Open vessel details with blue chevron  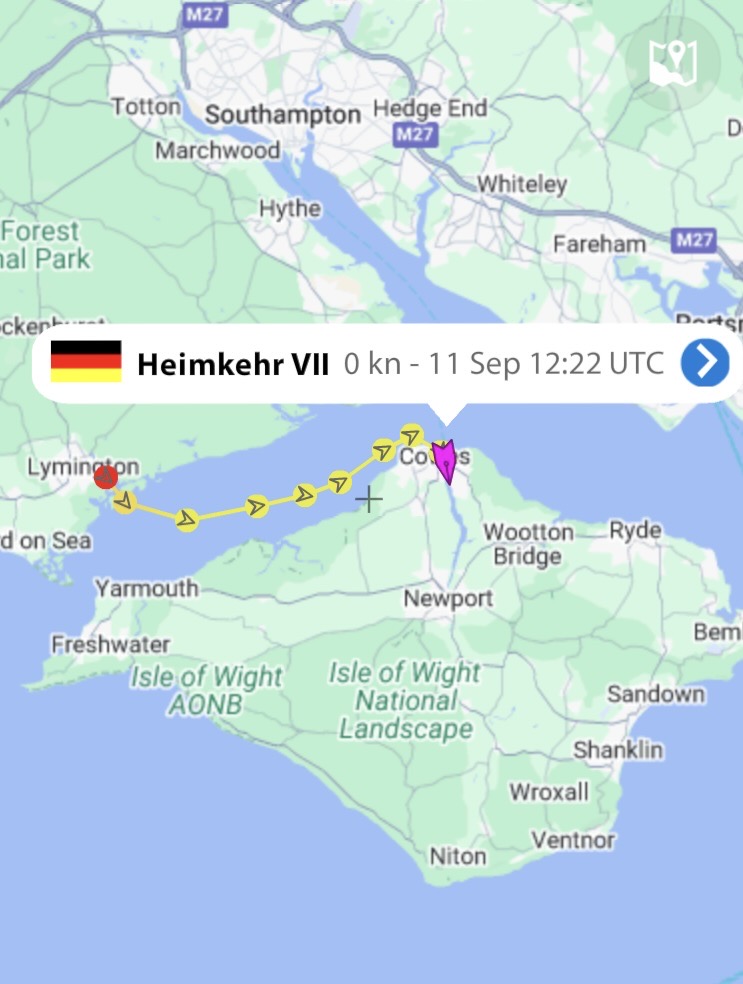tap(705, 363)
